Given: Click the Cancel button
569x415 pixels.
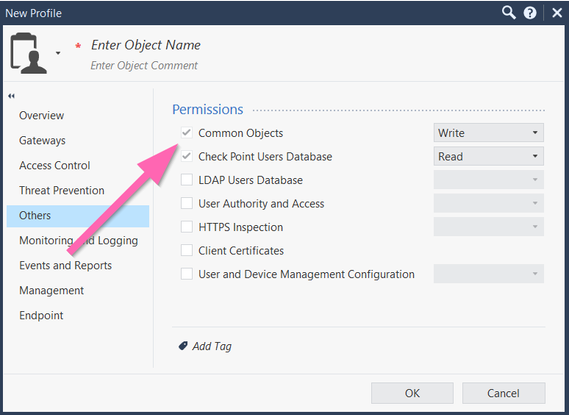Looking at the screenshot, I should pyautogui.click(x=503, y=393).
